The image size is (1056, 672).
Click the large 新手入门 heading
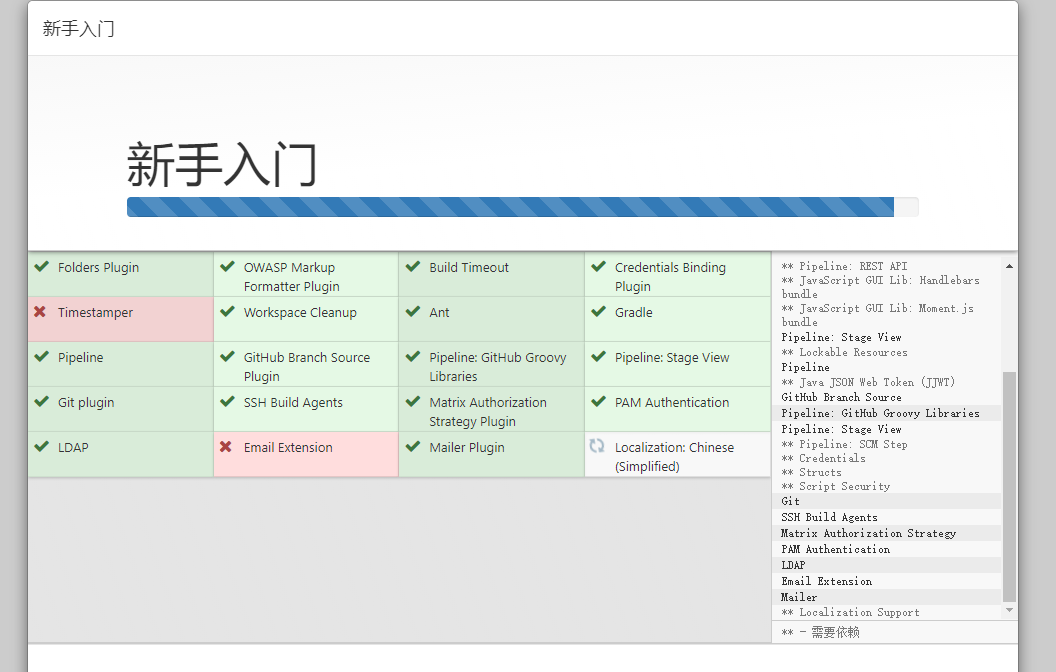point(222,165)
